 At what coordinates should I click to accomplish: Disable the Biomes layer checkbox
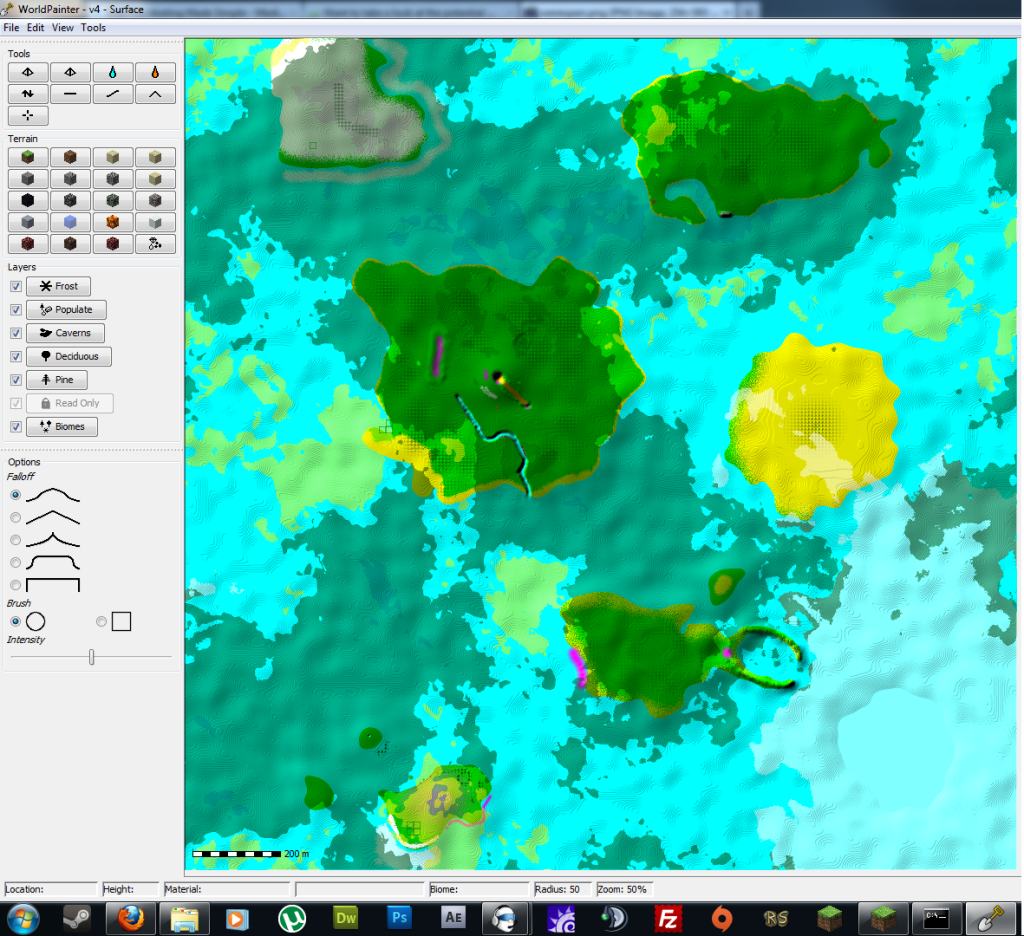[16, 427]
